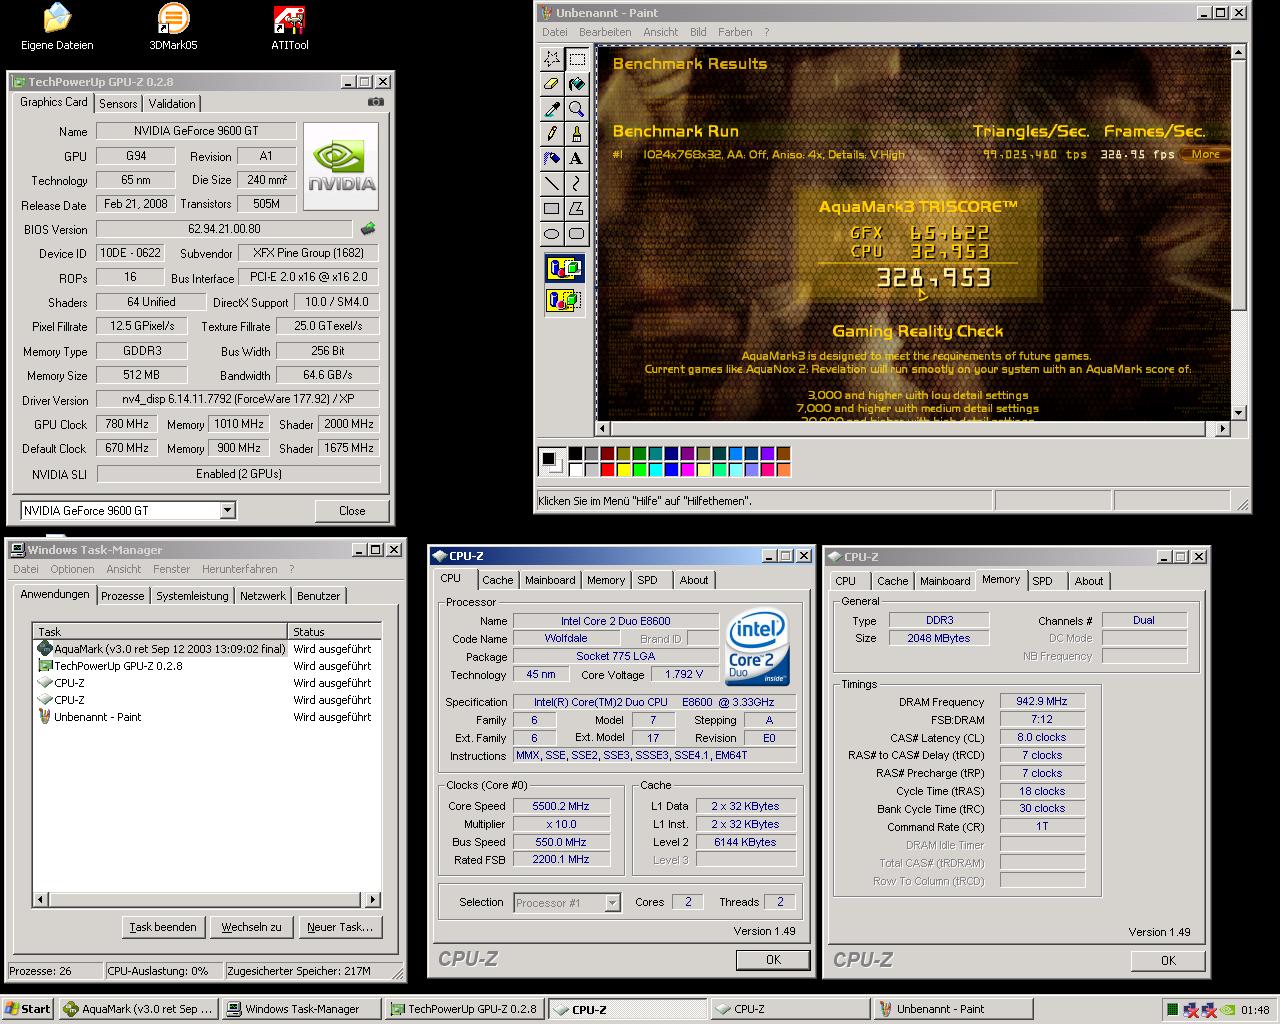The width and height of the screenshot is (1280, 1024).
Task: Open the Bild menu in Paint
Action: 698,32
